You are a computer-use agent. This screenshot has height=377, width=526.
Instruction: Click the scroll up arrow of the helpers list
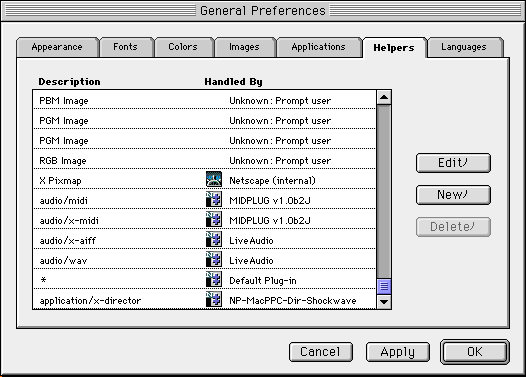[x=384, y=98]
